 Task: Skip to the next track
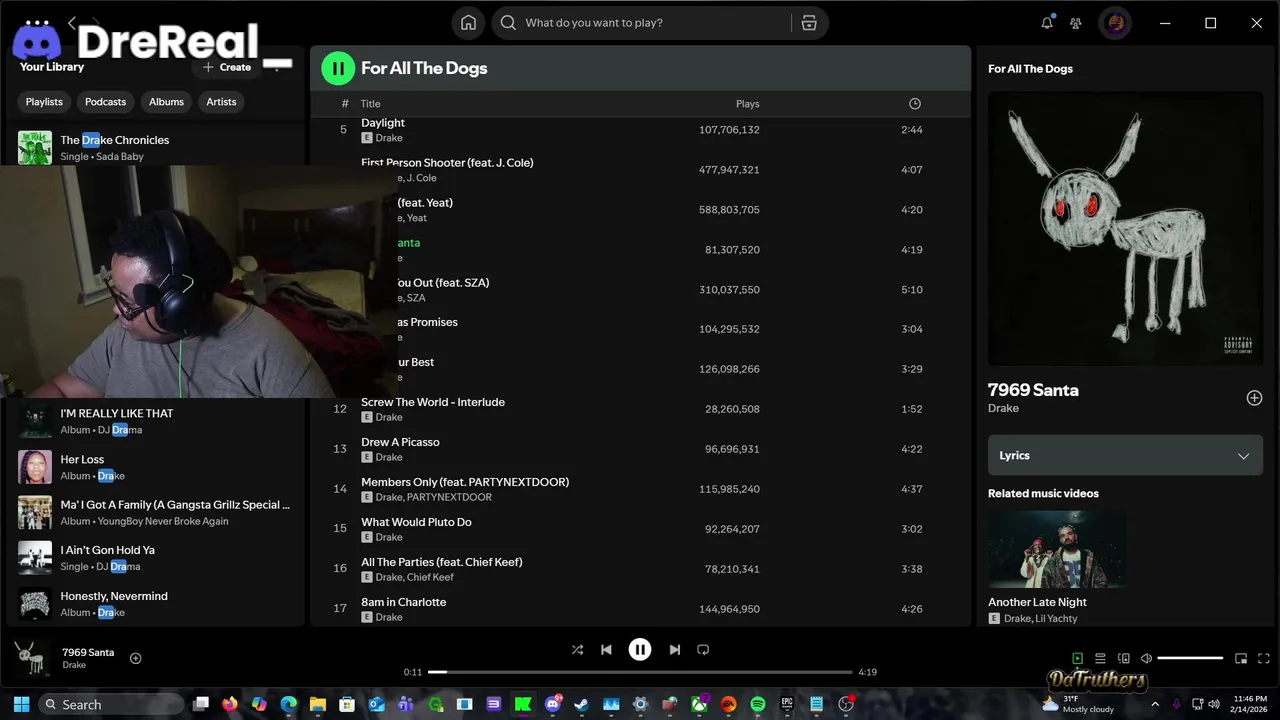pos(675,650)
